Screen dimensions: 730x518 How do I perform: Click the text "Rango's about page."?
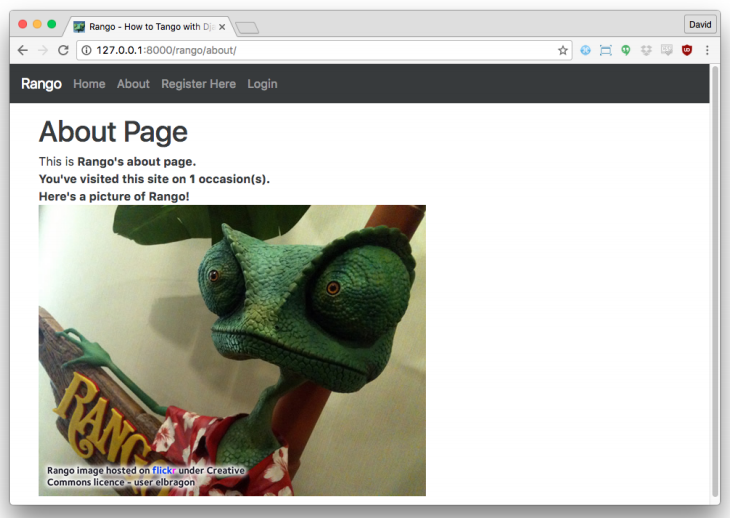(x=136, y=162)
